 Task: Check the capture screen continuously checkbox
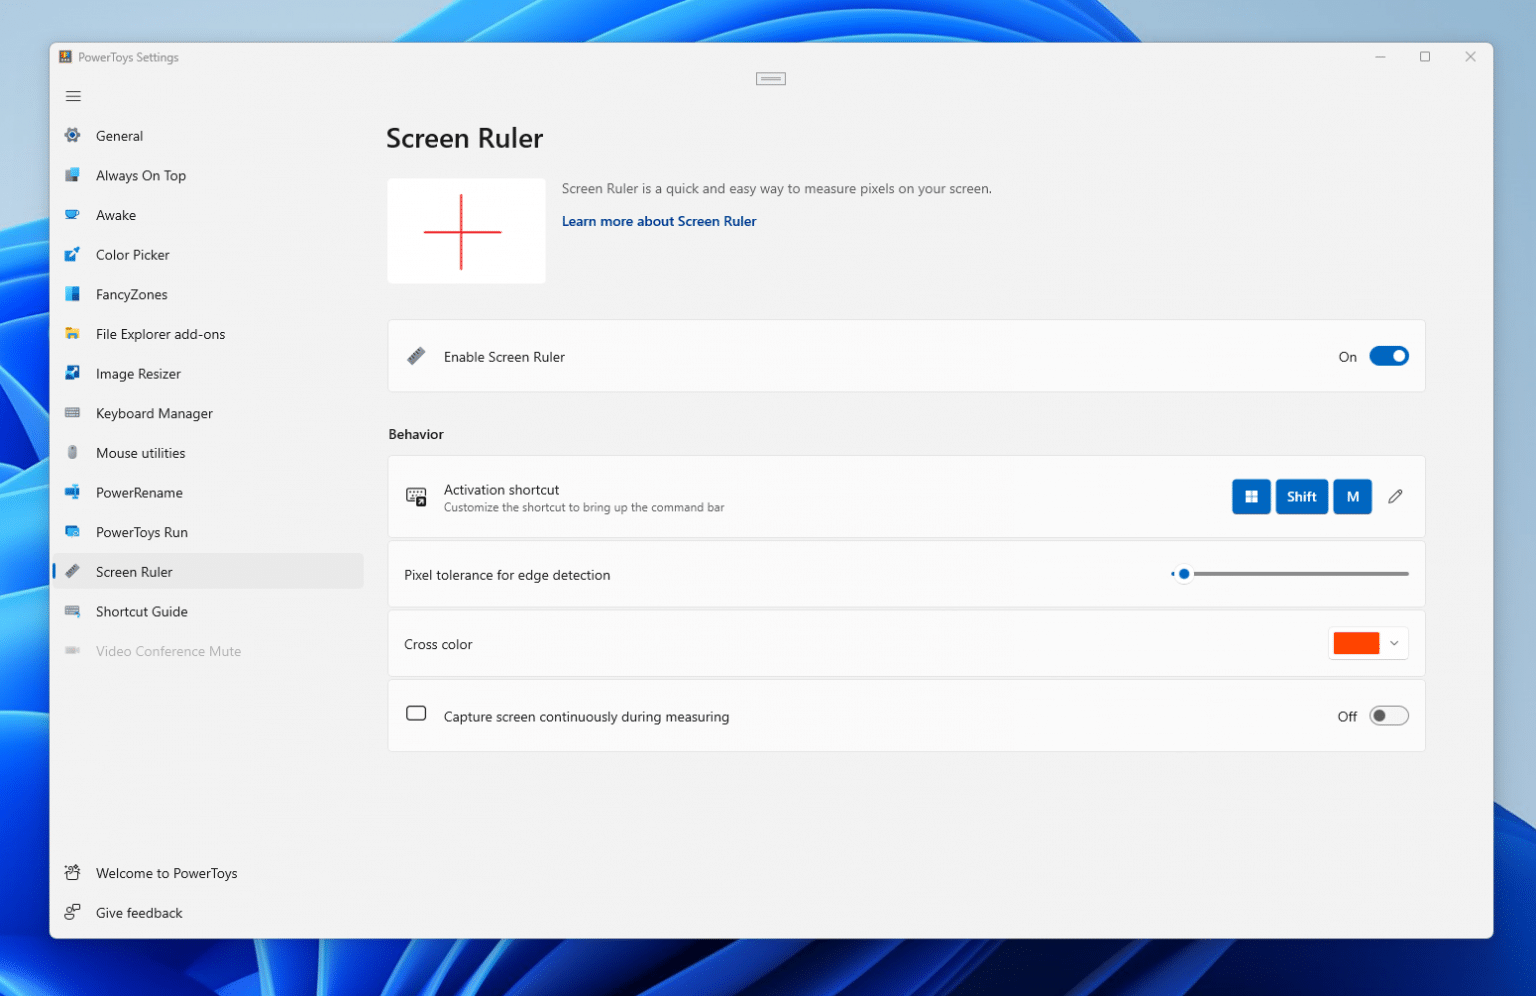click(416, 712)
